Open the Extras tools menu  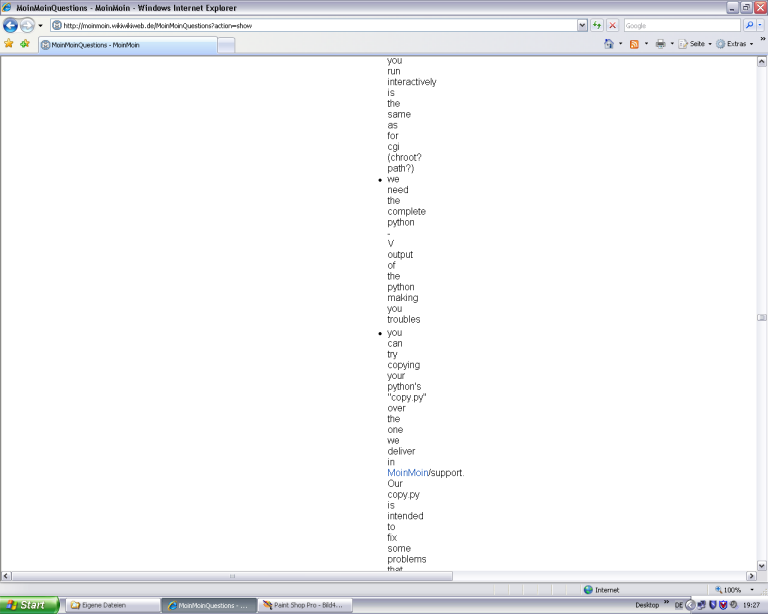coord(735,44)
